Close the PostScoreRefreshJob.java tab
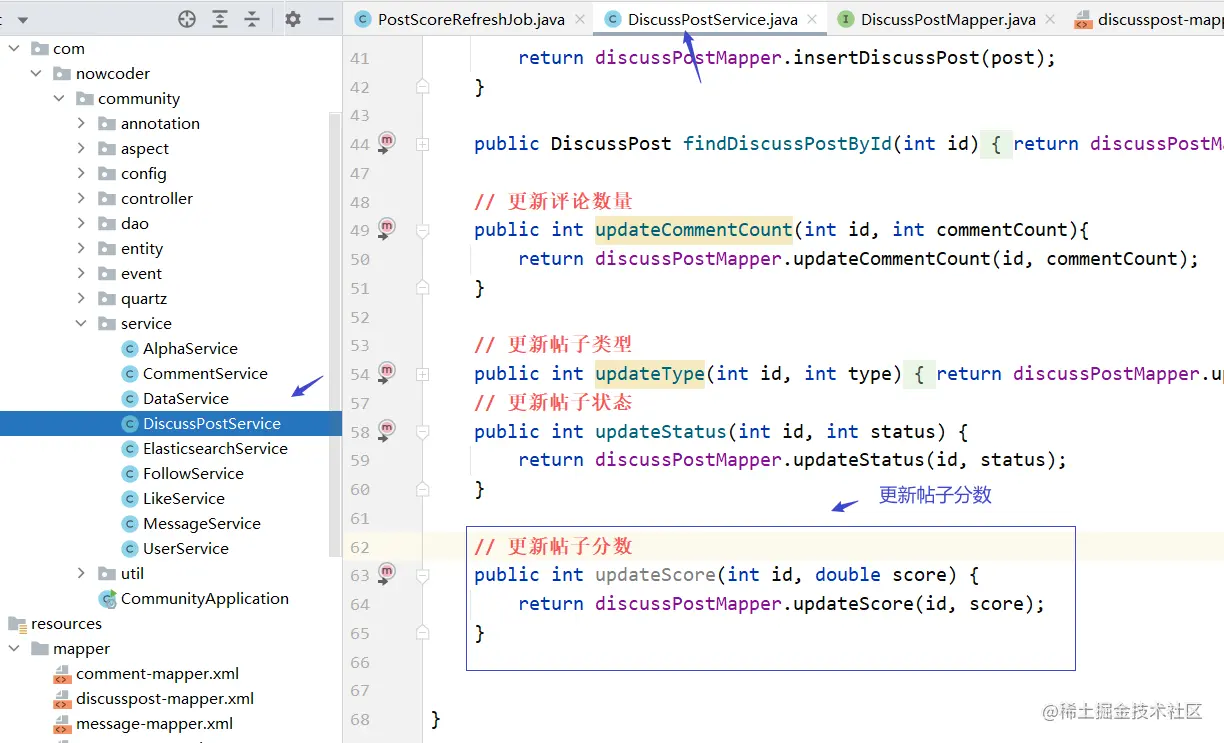The image size is (1224, 743). [x=579, y=19]
